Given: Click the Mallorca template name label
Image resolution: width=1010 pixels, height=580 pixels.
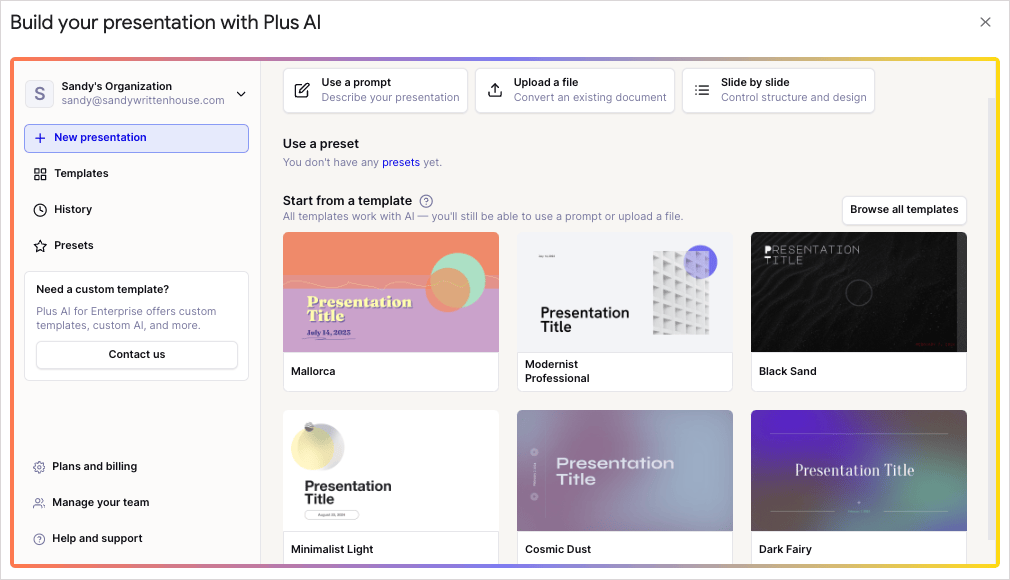Looking at the screenshot, I should pyautogui.click(x=313, y=372).
